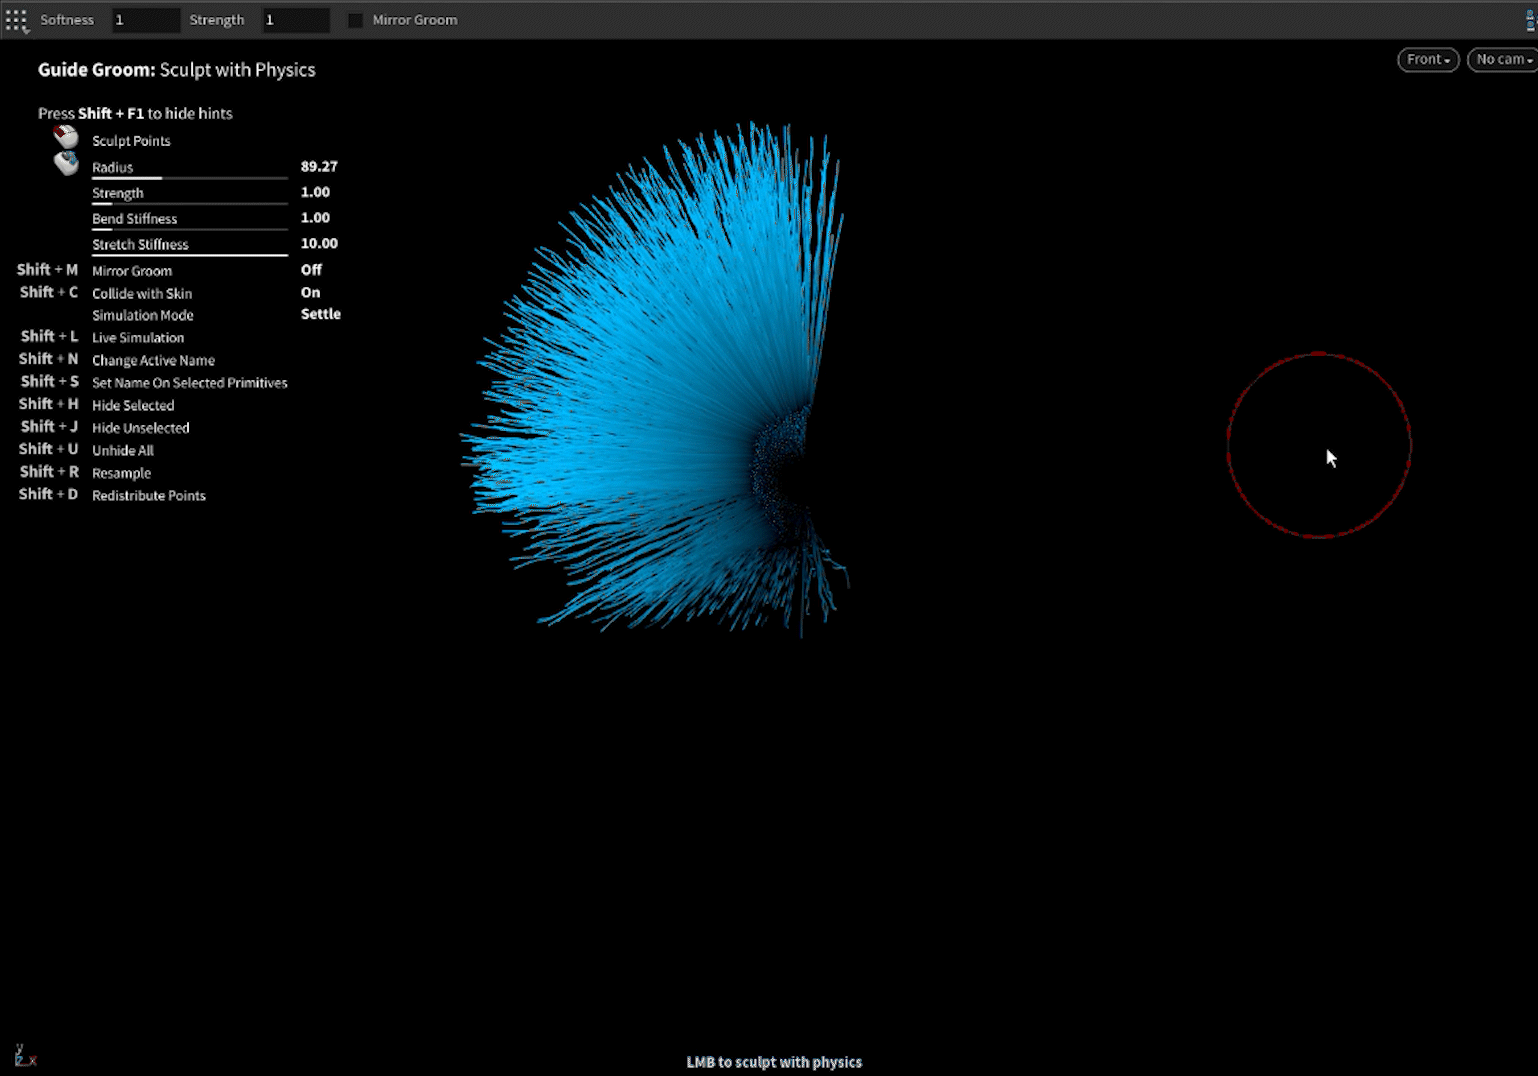The height and width of the screenshot is (1076, 1538).
Task: Click the Resample hint entry
Action: pyautogui.click(x=121, y=474)
